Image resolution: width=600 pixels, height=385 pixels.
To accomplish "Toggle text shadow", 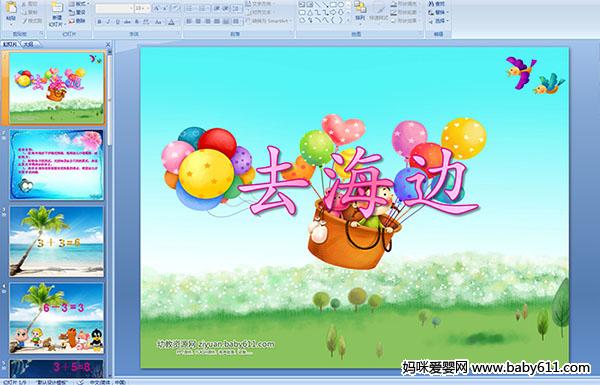I will [137, 22].
